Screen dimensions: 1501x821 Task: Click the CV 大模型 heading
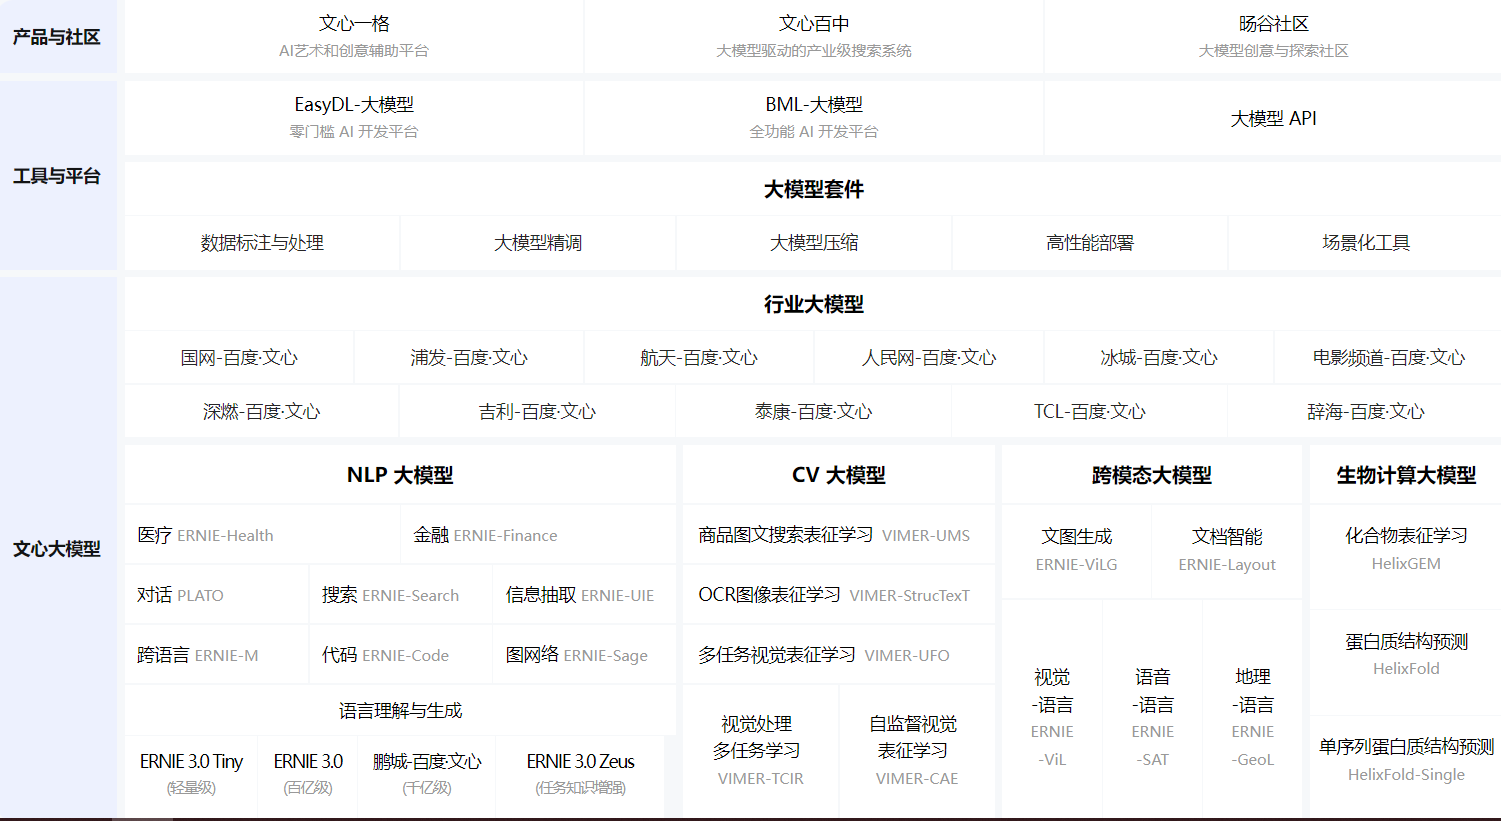(839, 475)
